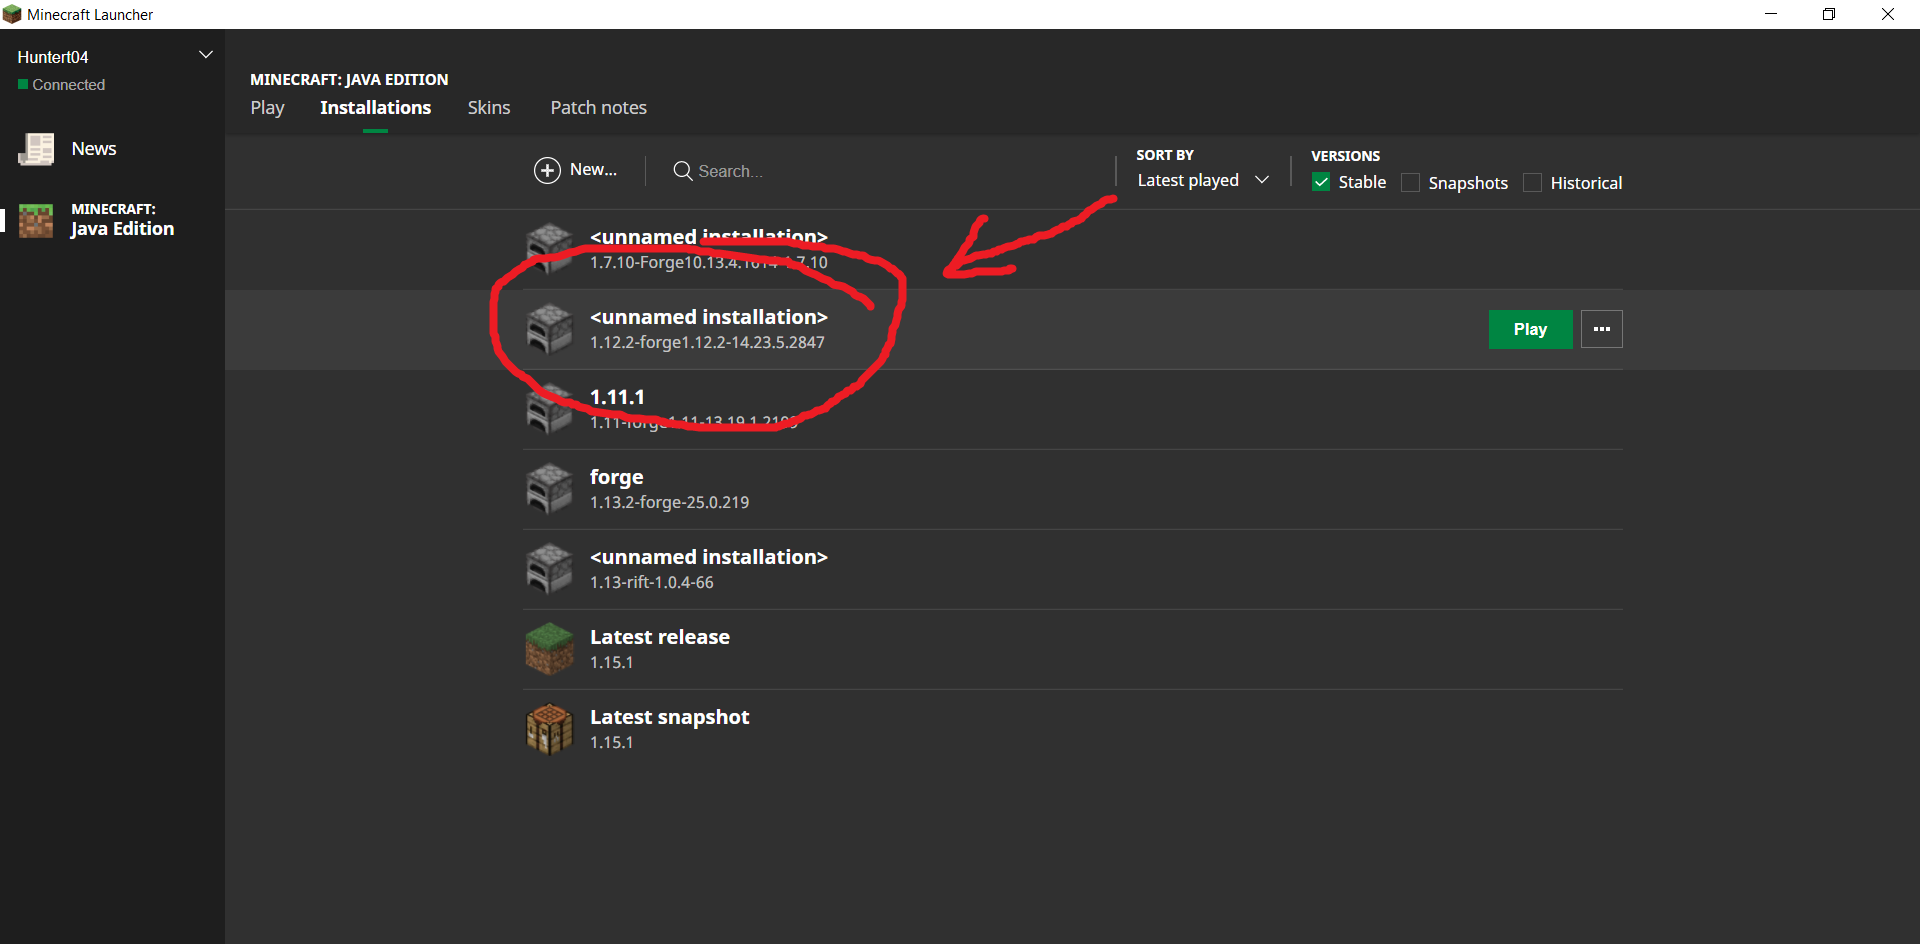Enable the Historical versions checkbox
This screenshot has height=944, width=1920.
(1532, 182)
